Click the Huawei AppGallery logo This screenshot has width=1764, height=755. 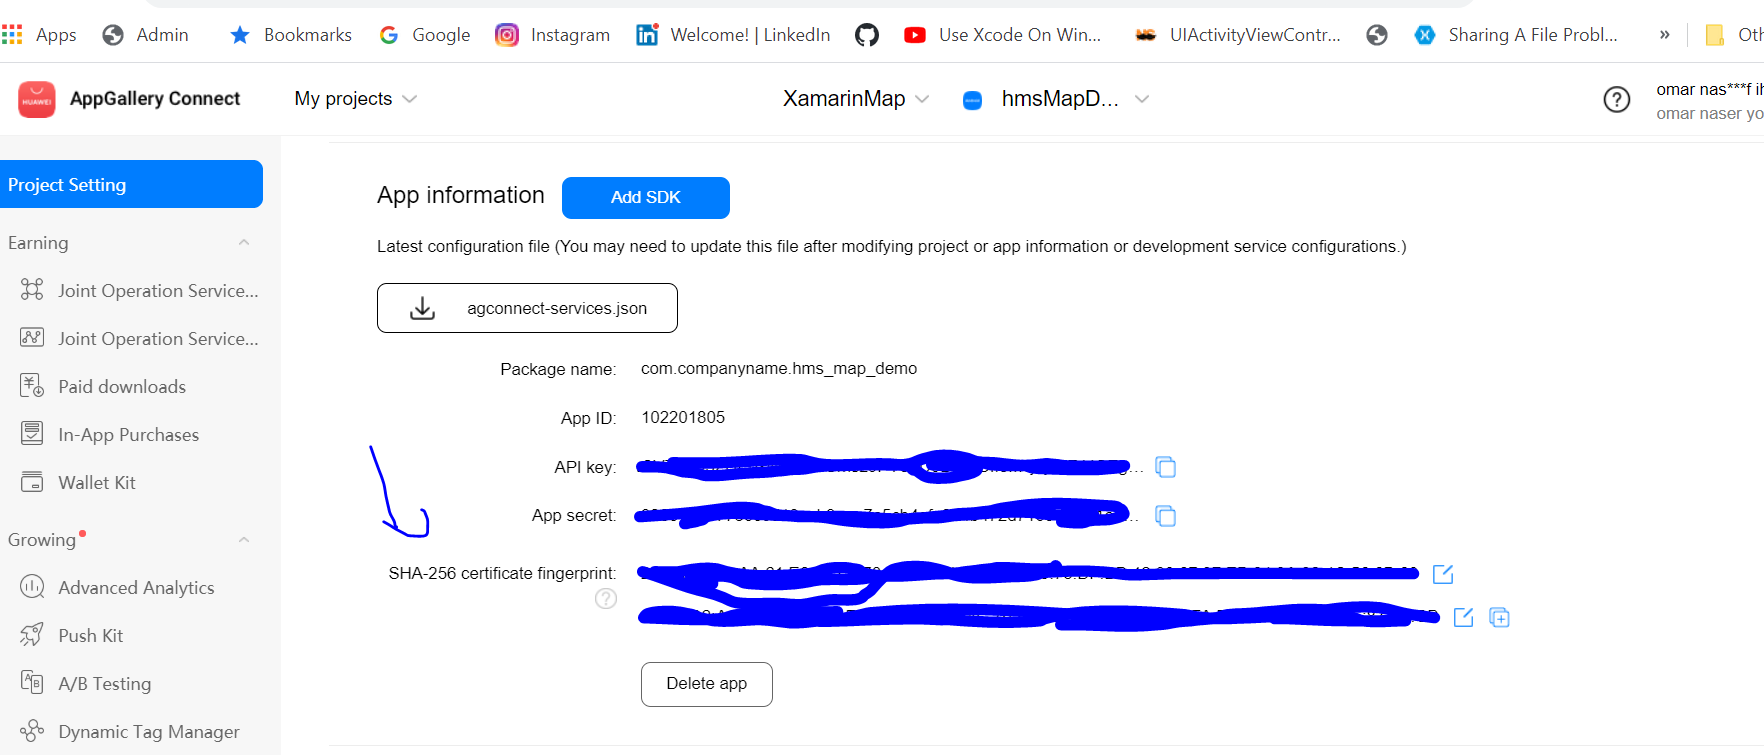(x=37, y=99)
